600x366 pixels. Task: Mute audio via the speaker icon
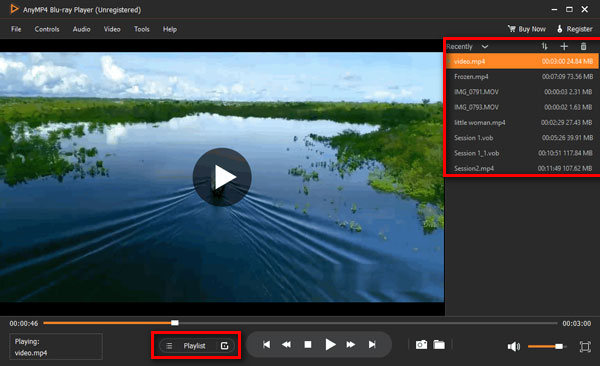(514, 346)
